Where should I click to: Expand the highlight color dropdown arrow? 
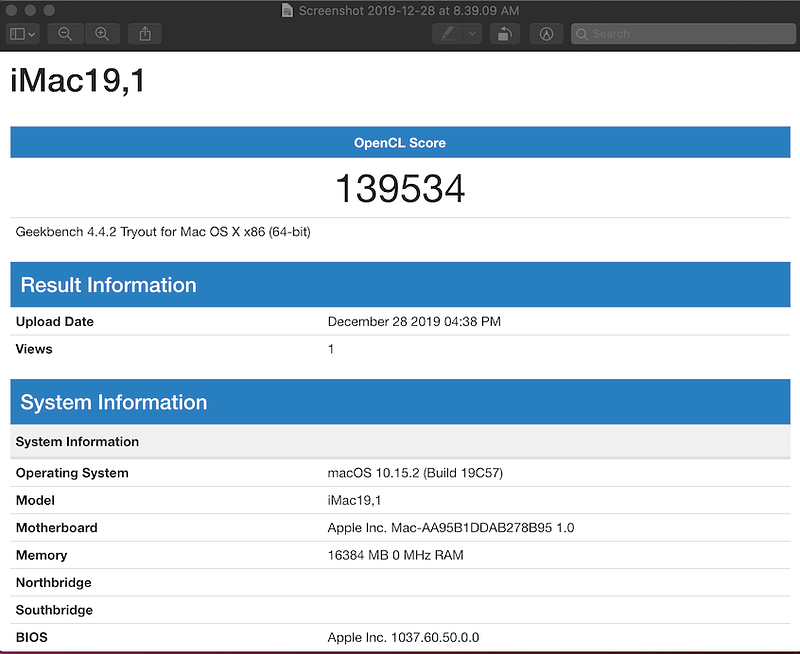[x=472, y=34]
